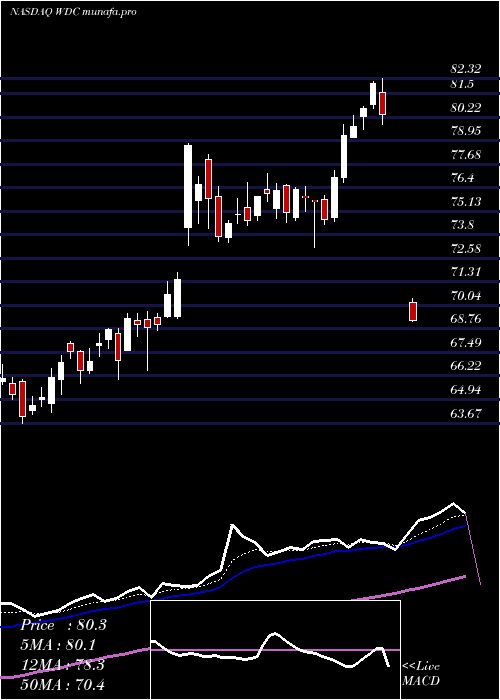Click the <<Live MACD label

421,674
